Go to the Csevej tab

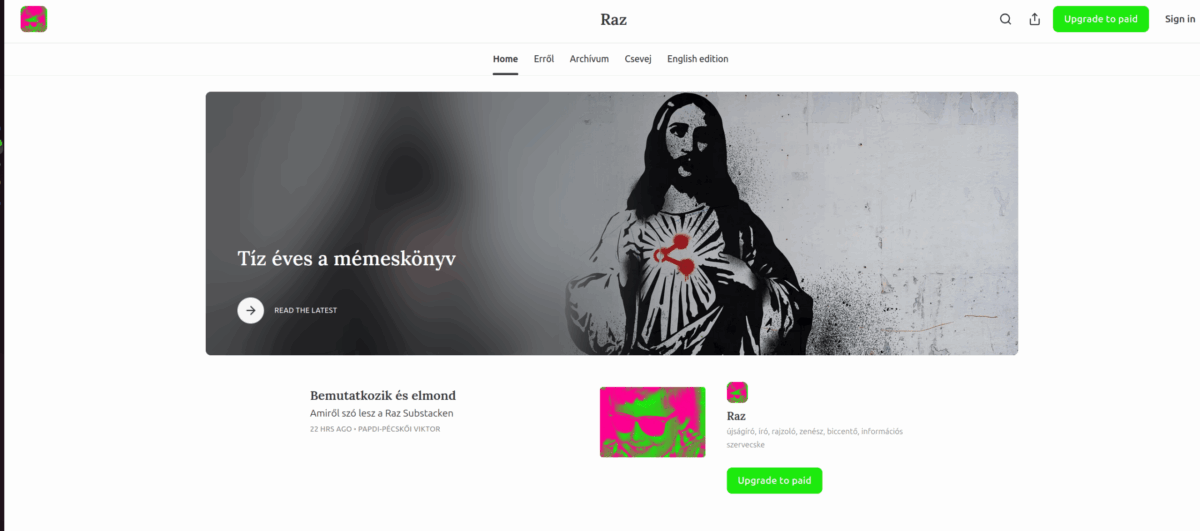(638, 59)
